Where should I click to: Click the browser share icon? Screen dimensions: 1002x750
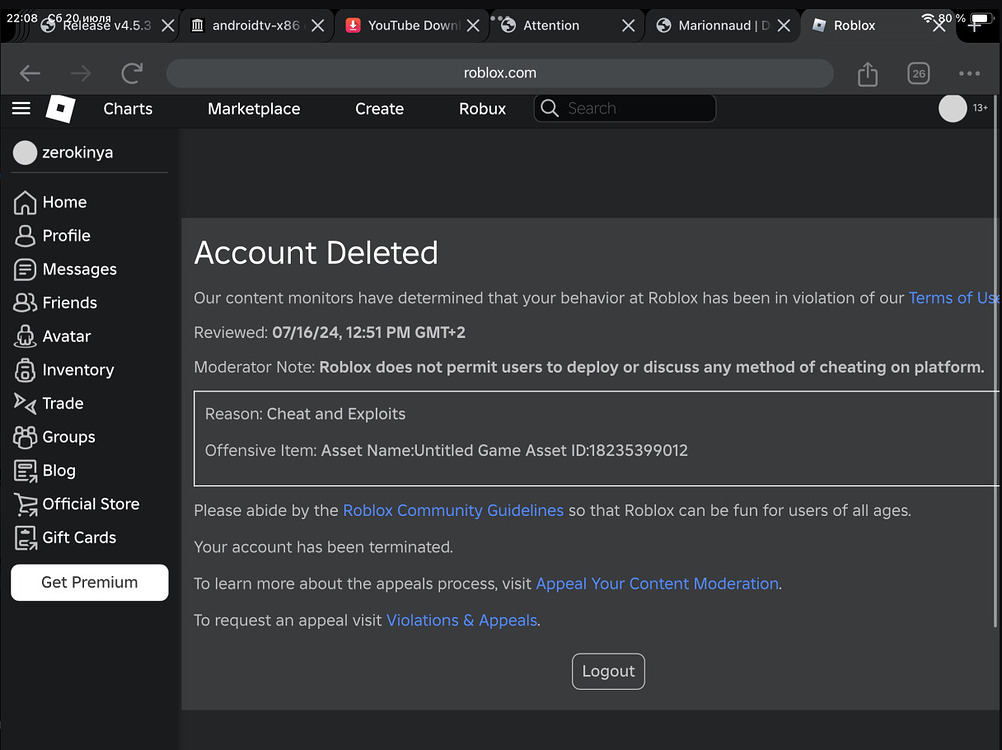866,73
